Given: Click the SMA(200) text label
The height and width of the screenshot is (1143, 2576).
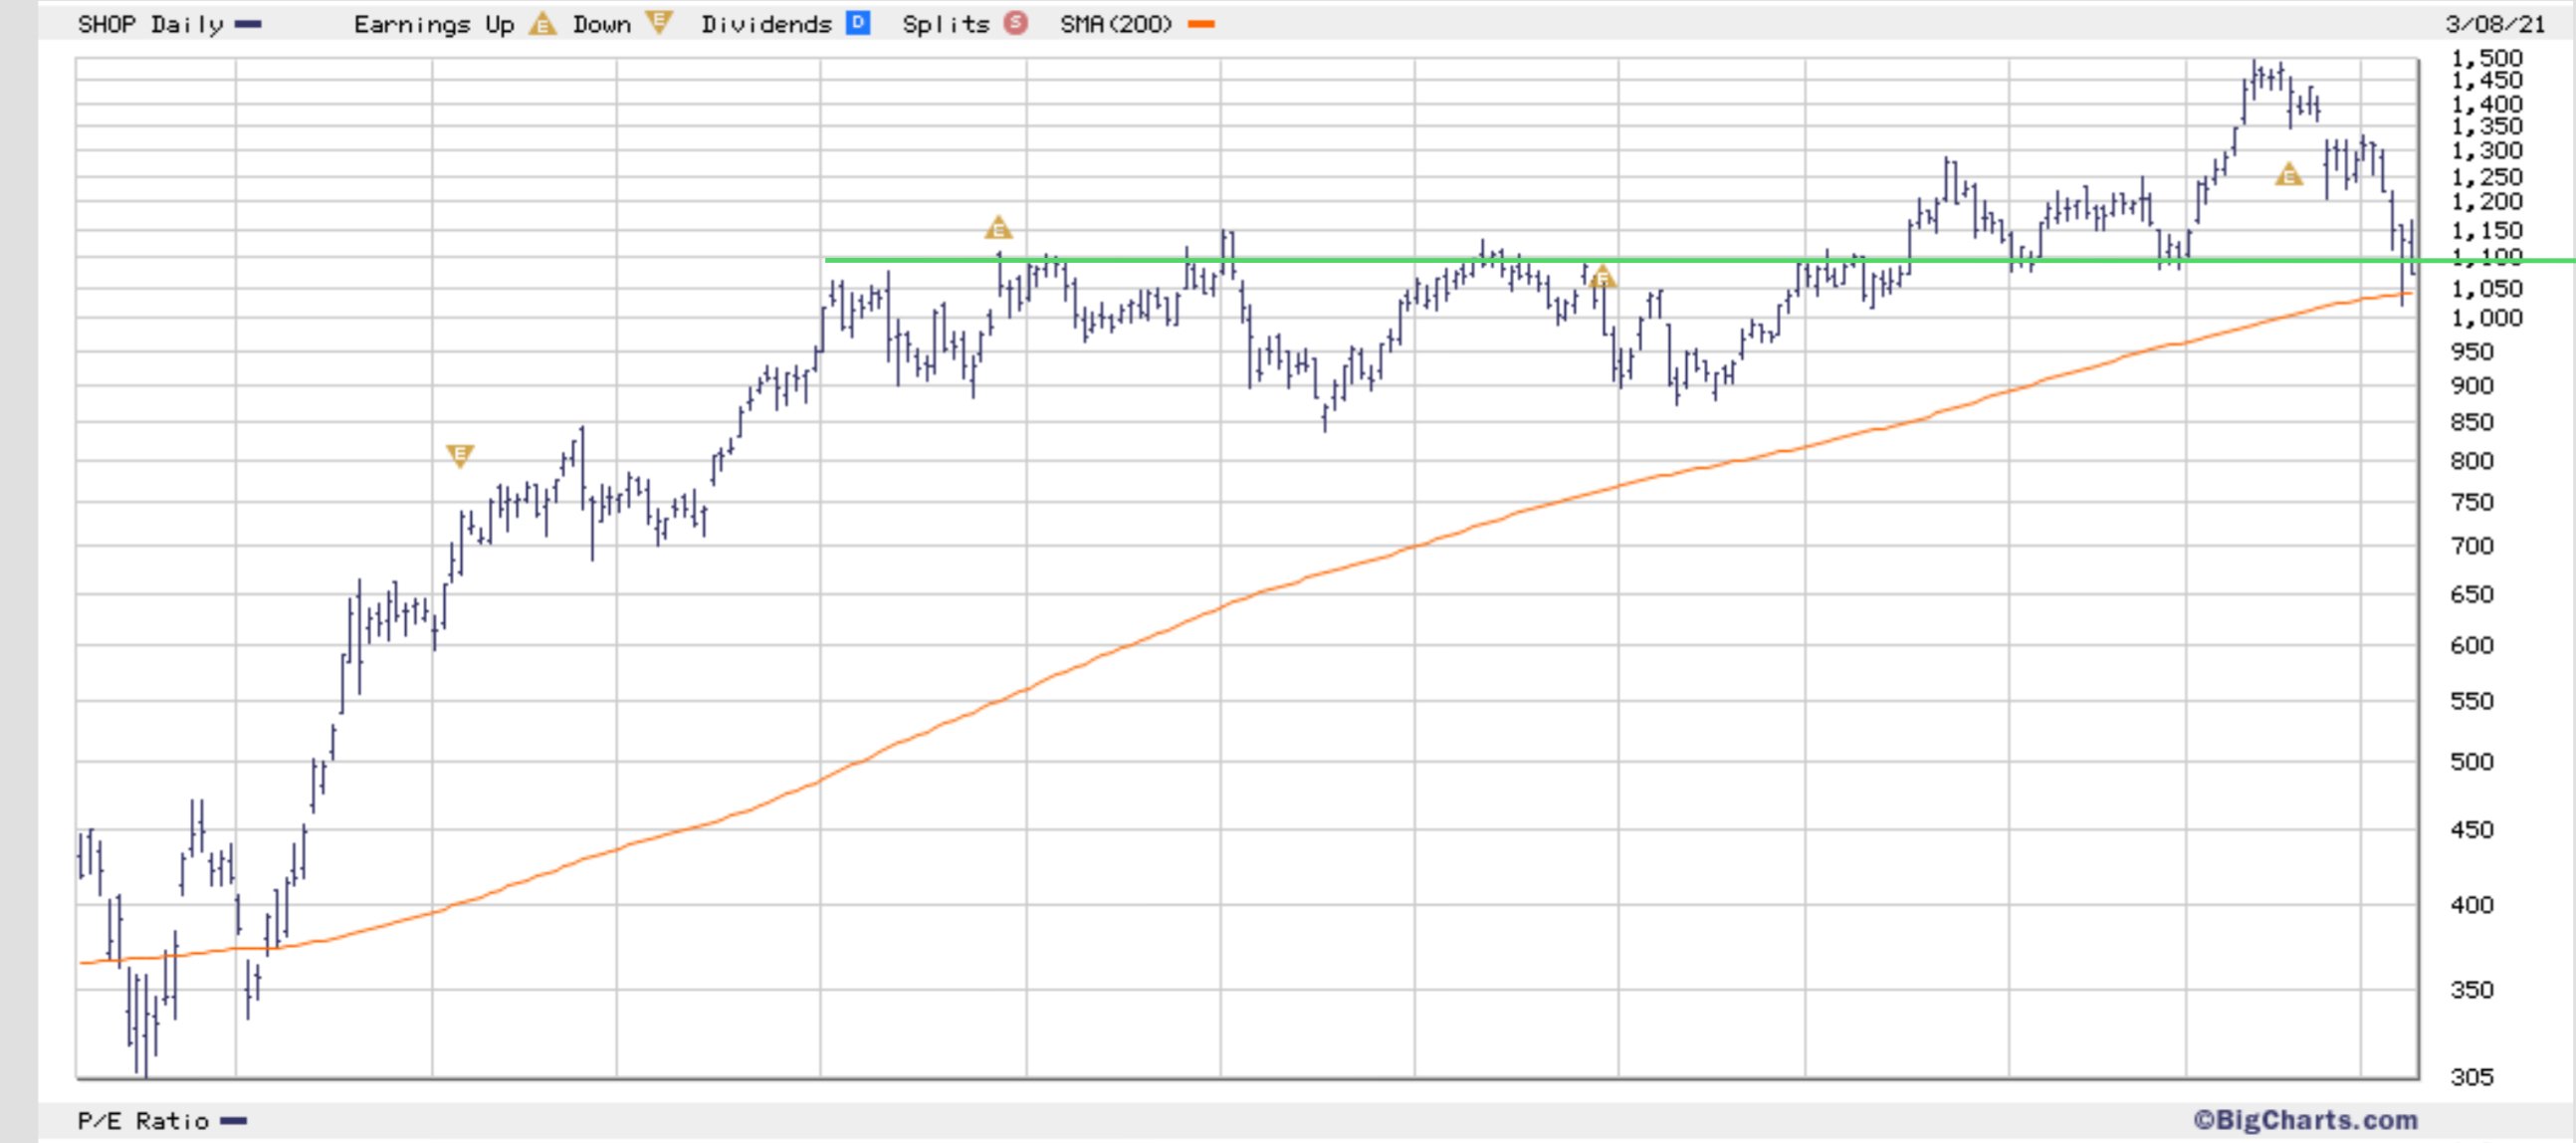Looking at the screenshot, I should (x=1116, y=24).
